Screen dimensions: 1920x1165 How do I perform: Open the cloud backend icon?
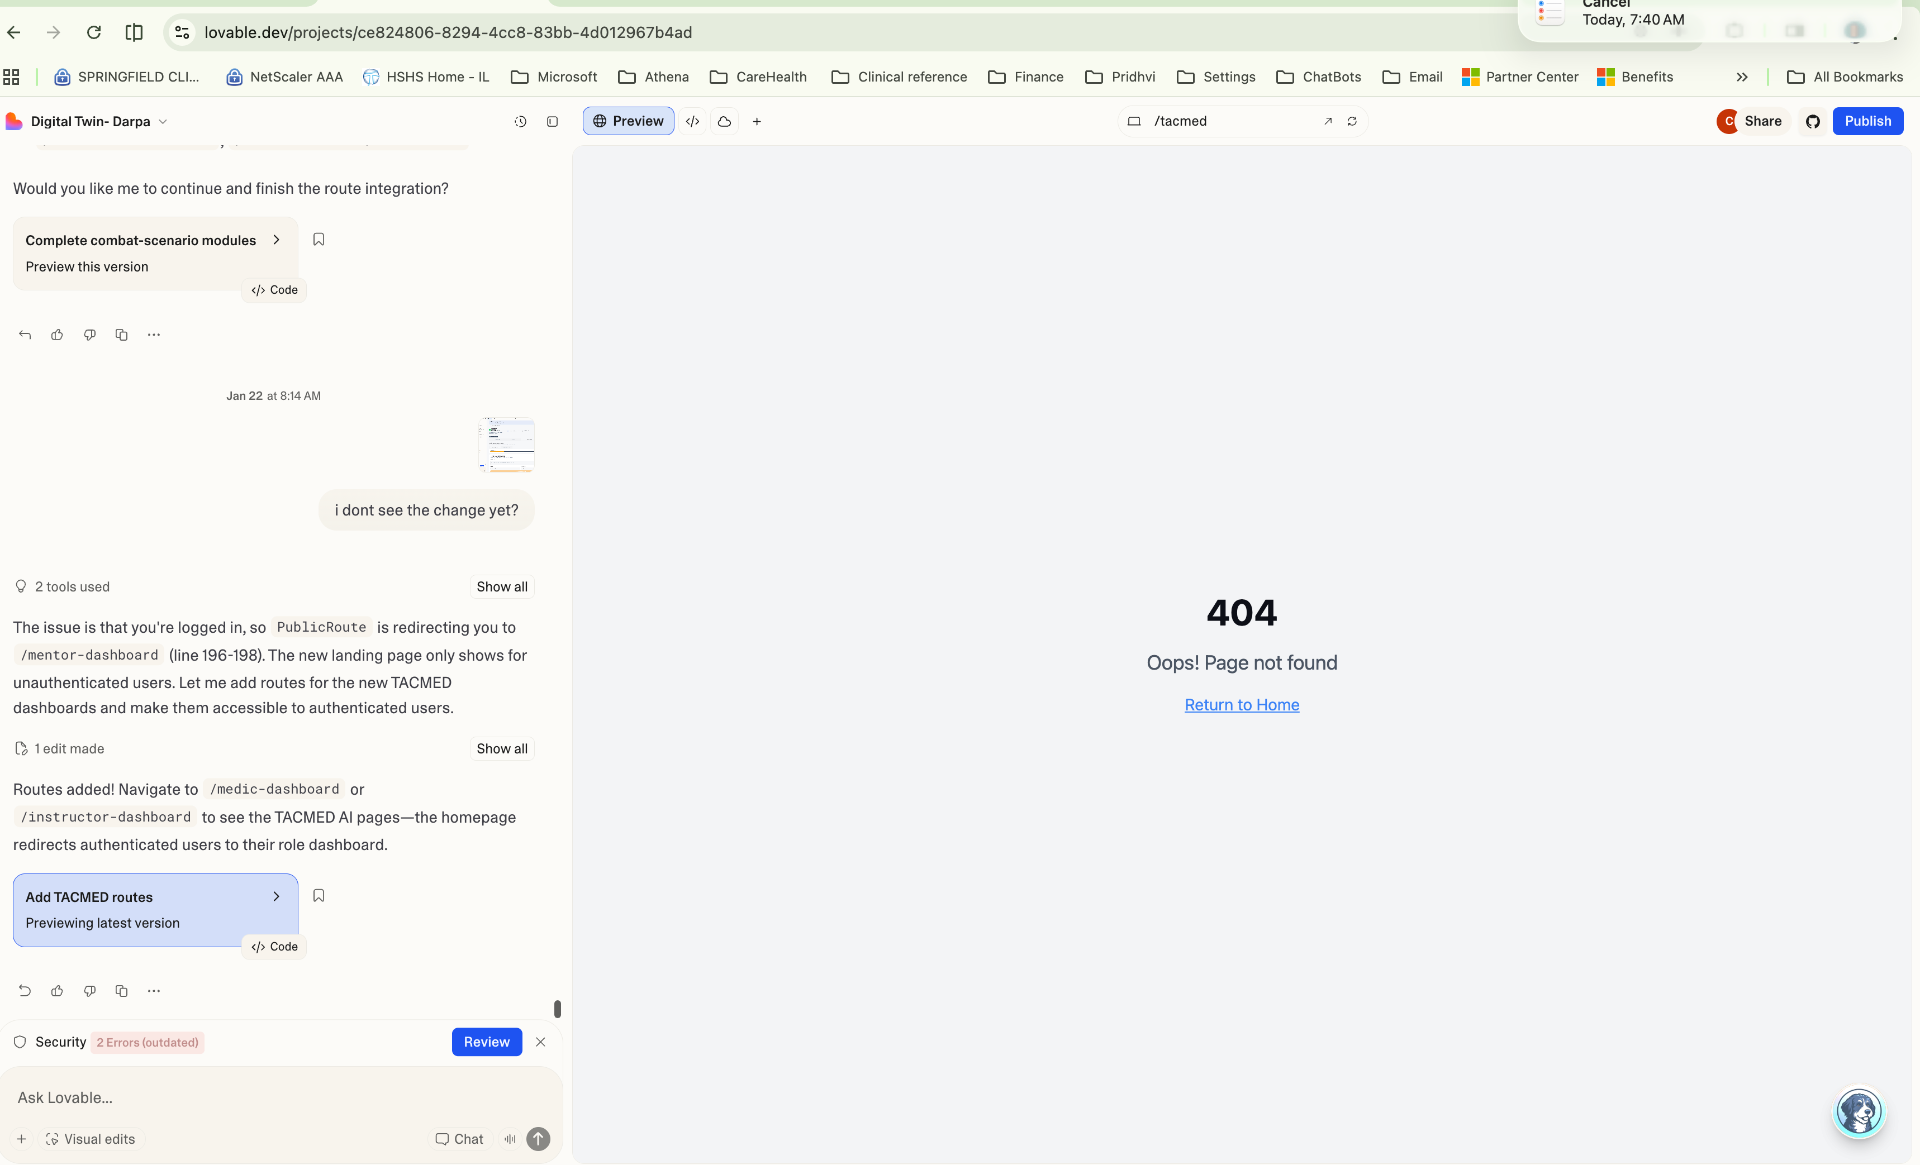(724, 121)
